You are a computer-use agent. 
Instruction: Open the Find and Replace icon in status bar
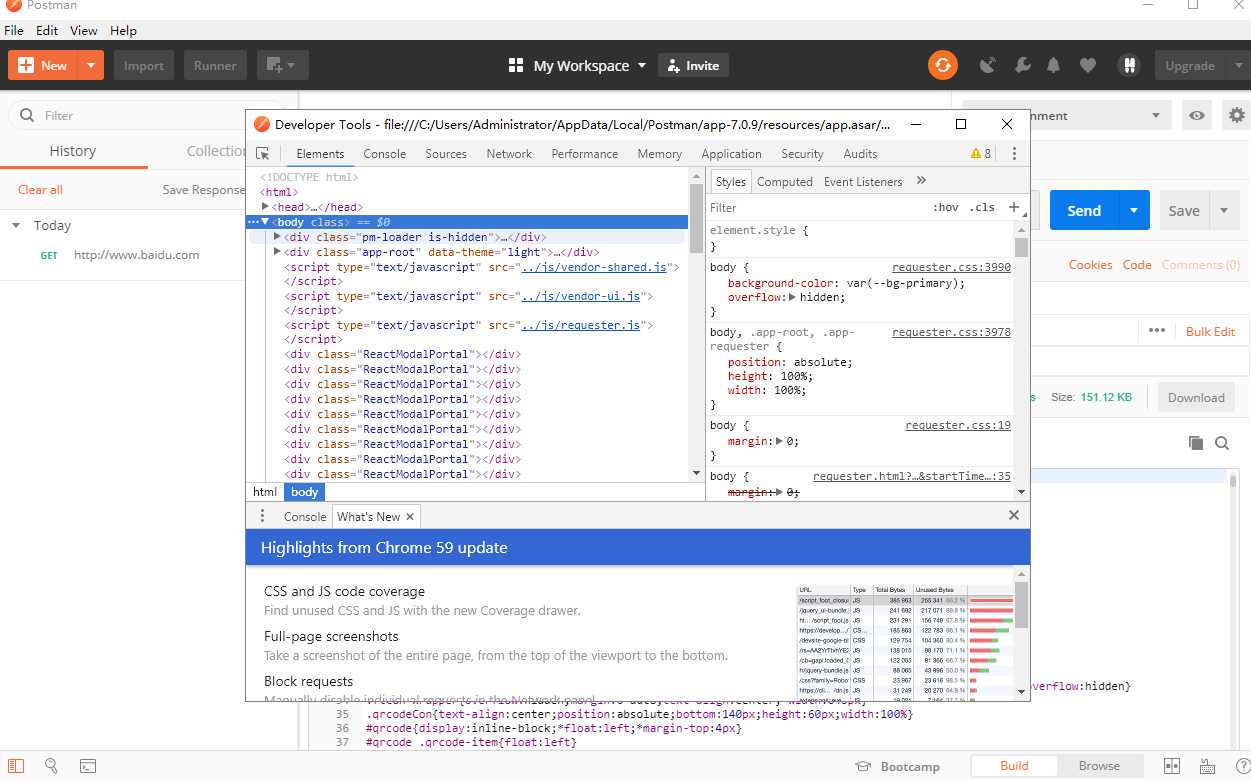[51, 766]
